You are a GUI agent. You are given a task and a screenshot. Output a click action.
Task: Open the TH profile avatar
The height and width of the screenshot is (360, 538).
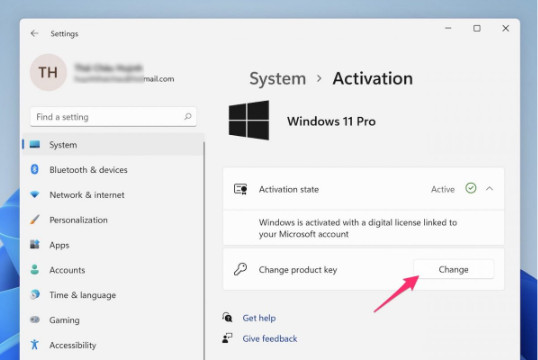click(x=48, y=72)
